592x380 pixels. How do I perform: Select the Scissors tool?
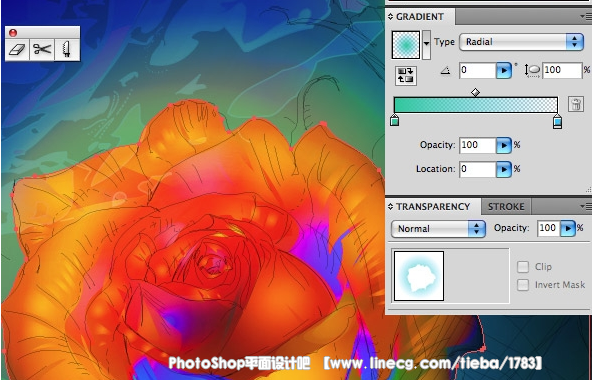pos(42,49)
